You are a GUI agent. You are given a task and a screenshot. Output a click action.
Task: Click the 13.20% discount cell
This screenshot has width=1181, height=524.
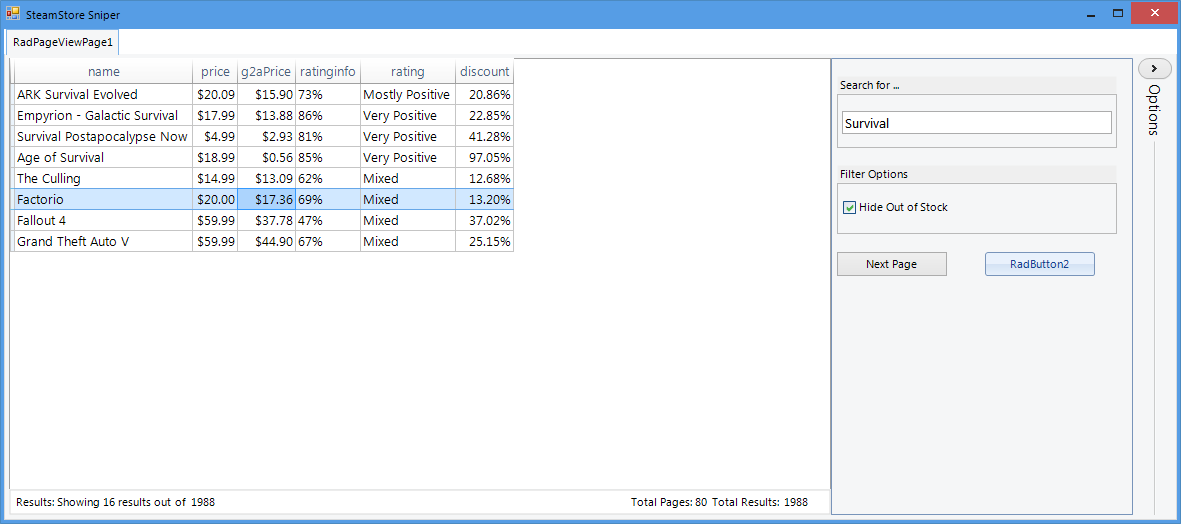[485, 200]
